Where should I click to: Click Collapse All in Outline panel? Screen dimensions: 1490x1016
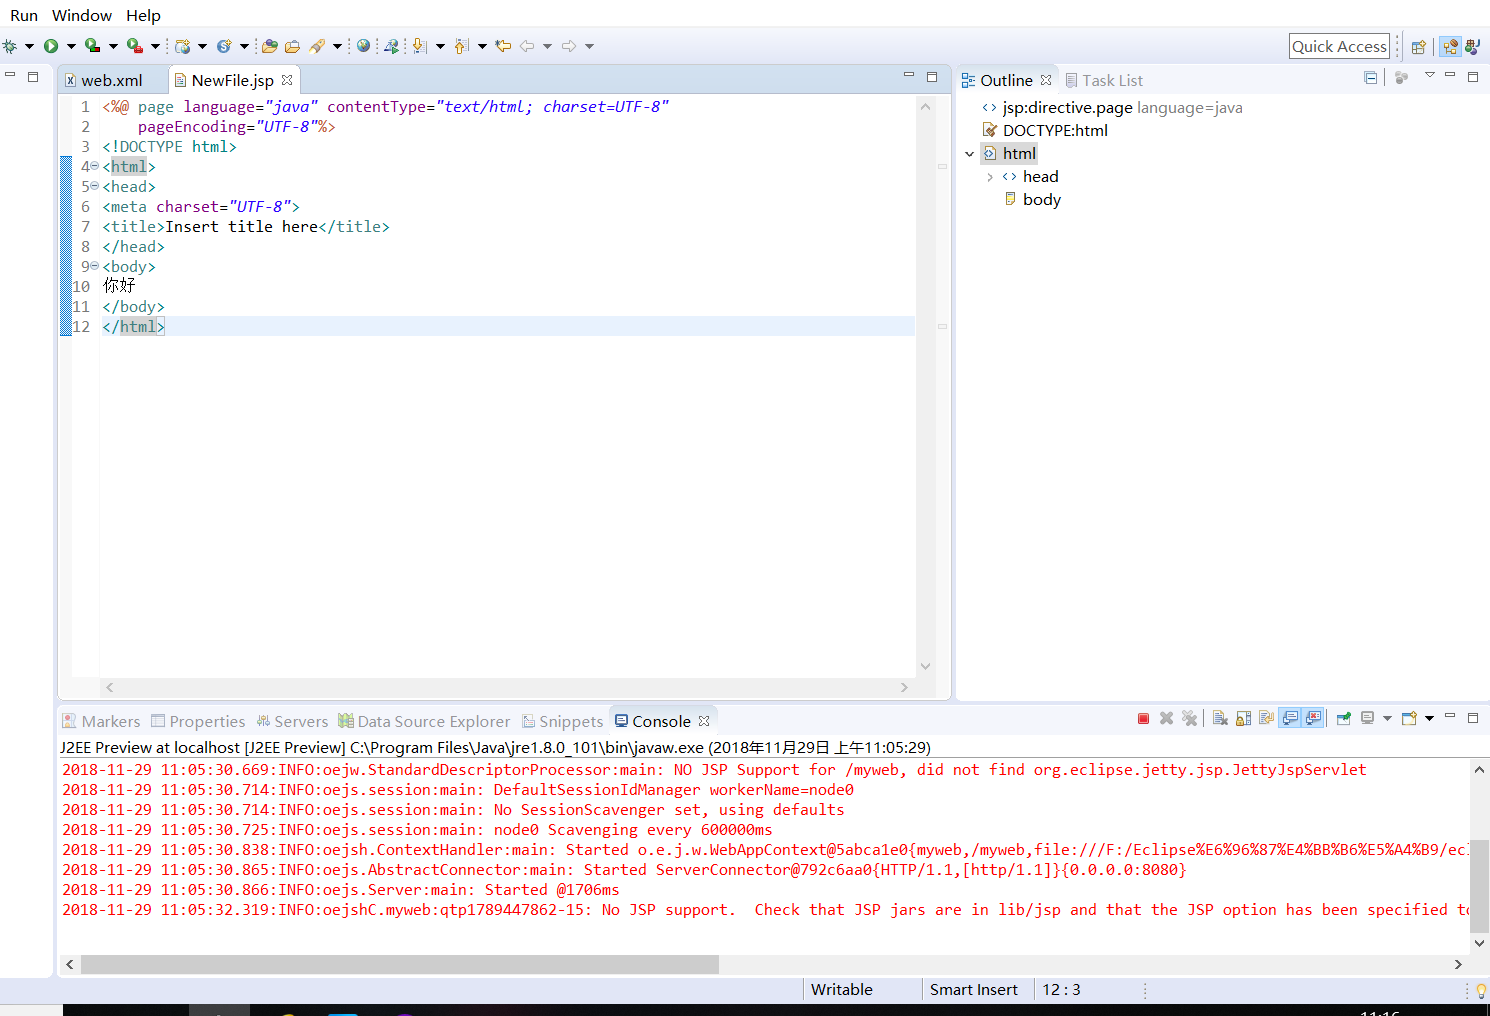1370,77
